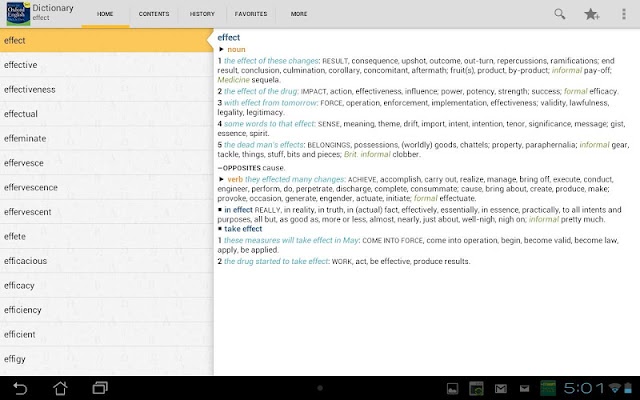The width and height of the screenshot is (640, 400).
Task: Open the FAVORITES tab
Action: coord(251,14)
